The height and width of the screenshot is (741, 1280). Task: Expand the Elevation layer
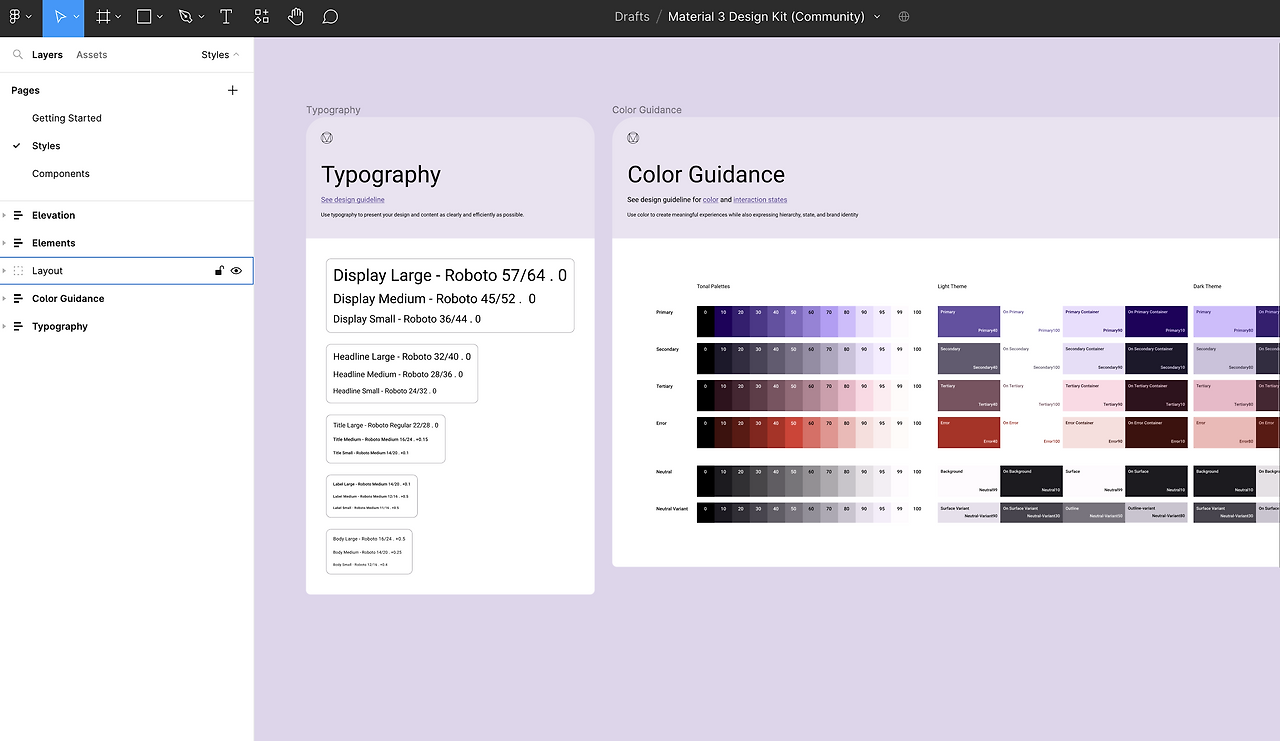coord(4,215)
